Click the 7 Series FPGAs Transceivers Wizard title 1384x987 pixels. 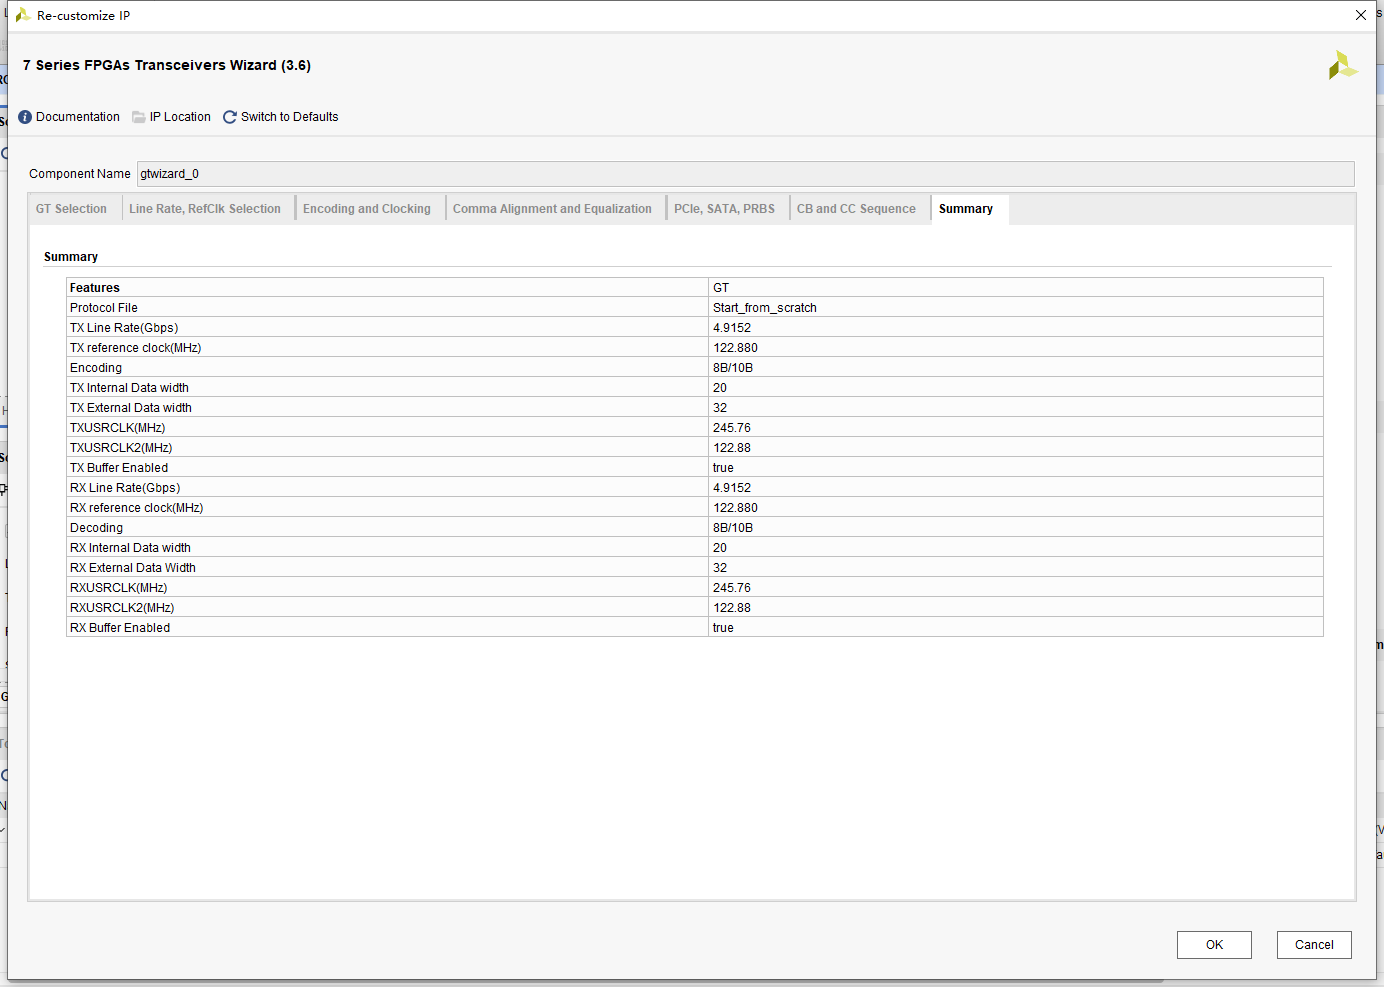click(x=167, y=65)
